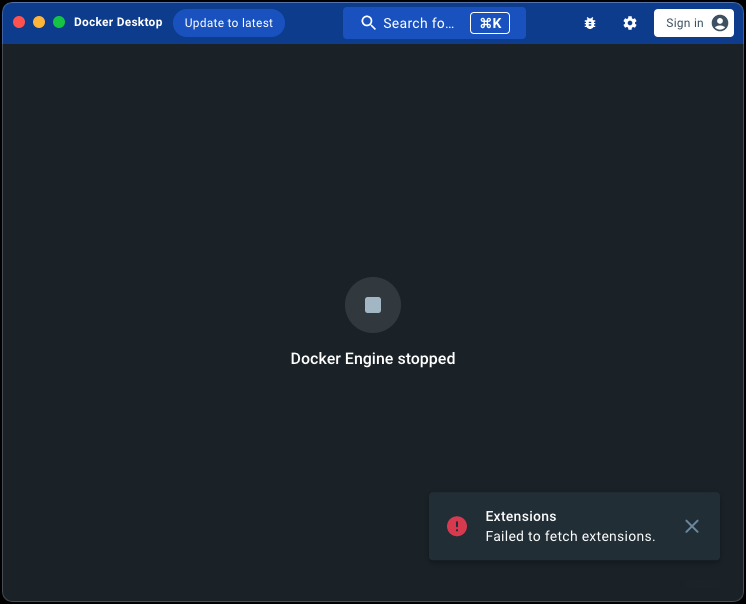The height and width of the screenshot is (604, 746).
Task: Click the ⌘K shortcut badge
Action: (x=490, y=23)
